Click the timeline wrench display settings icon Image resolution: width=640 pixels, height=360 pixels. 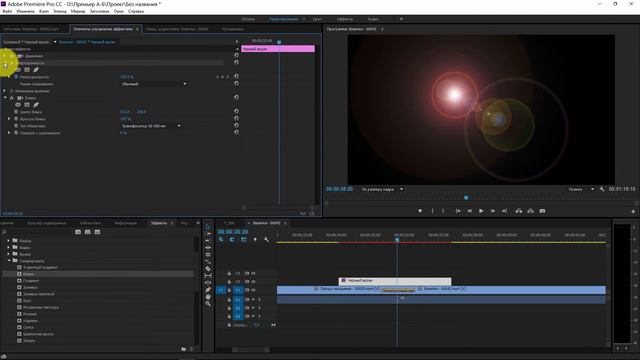(267, 240)
